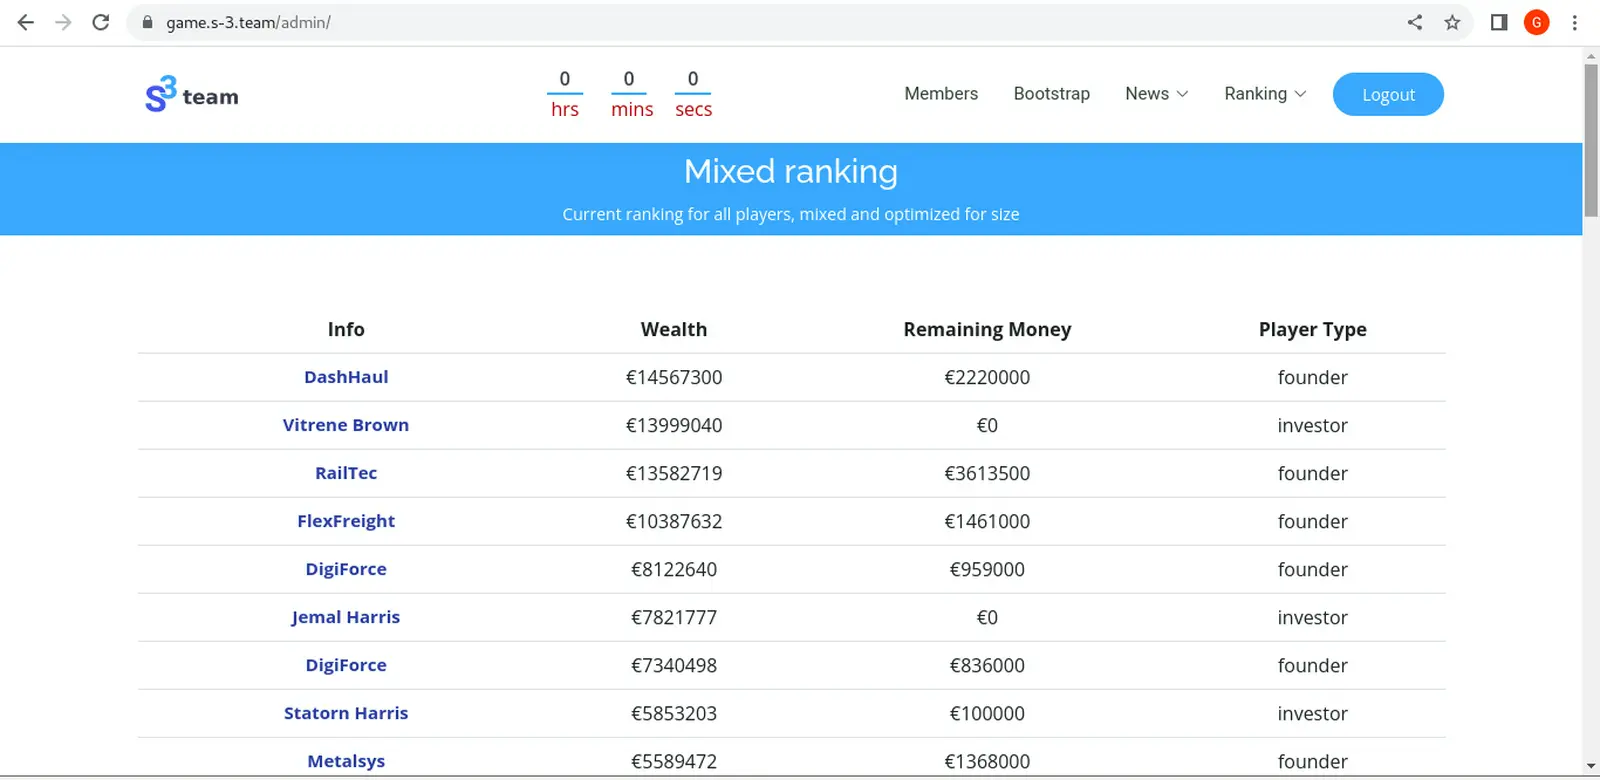Open the RailTec link
Screen dimensions: 1600x780
346,473
